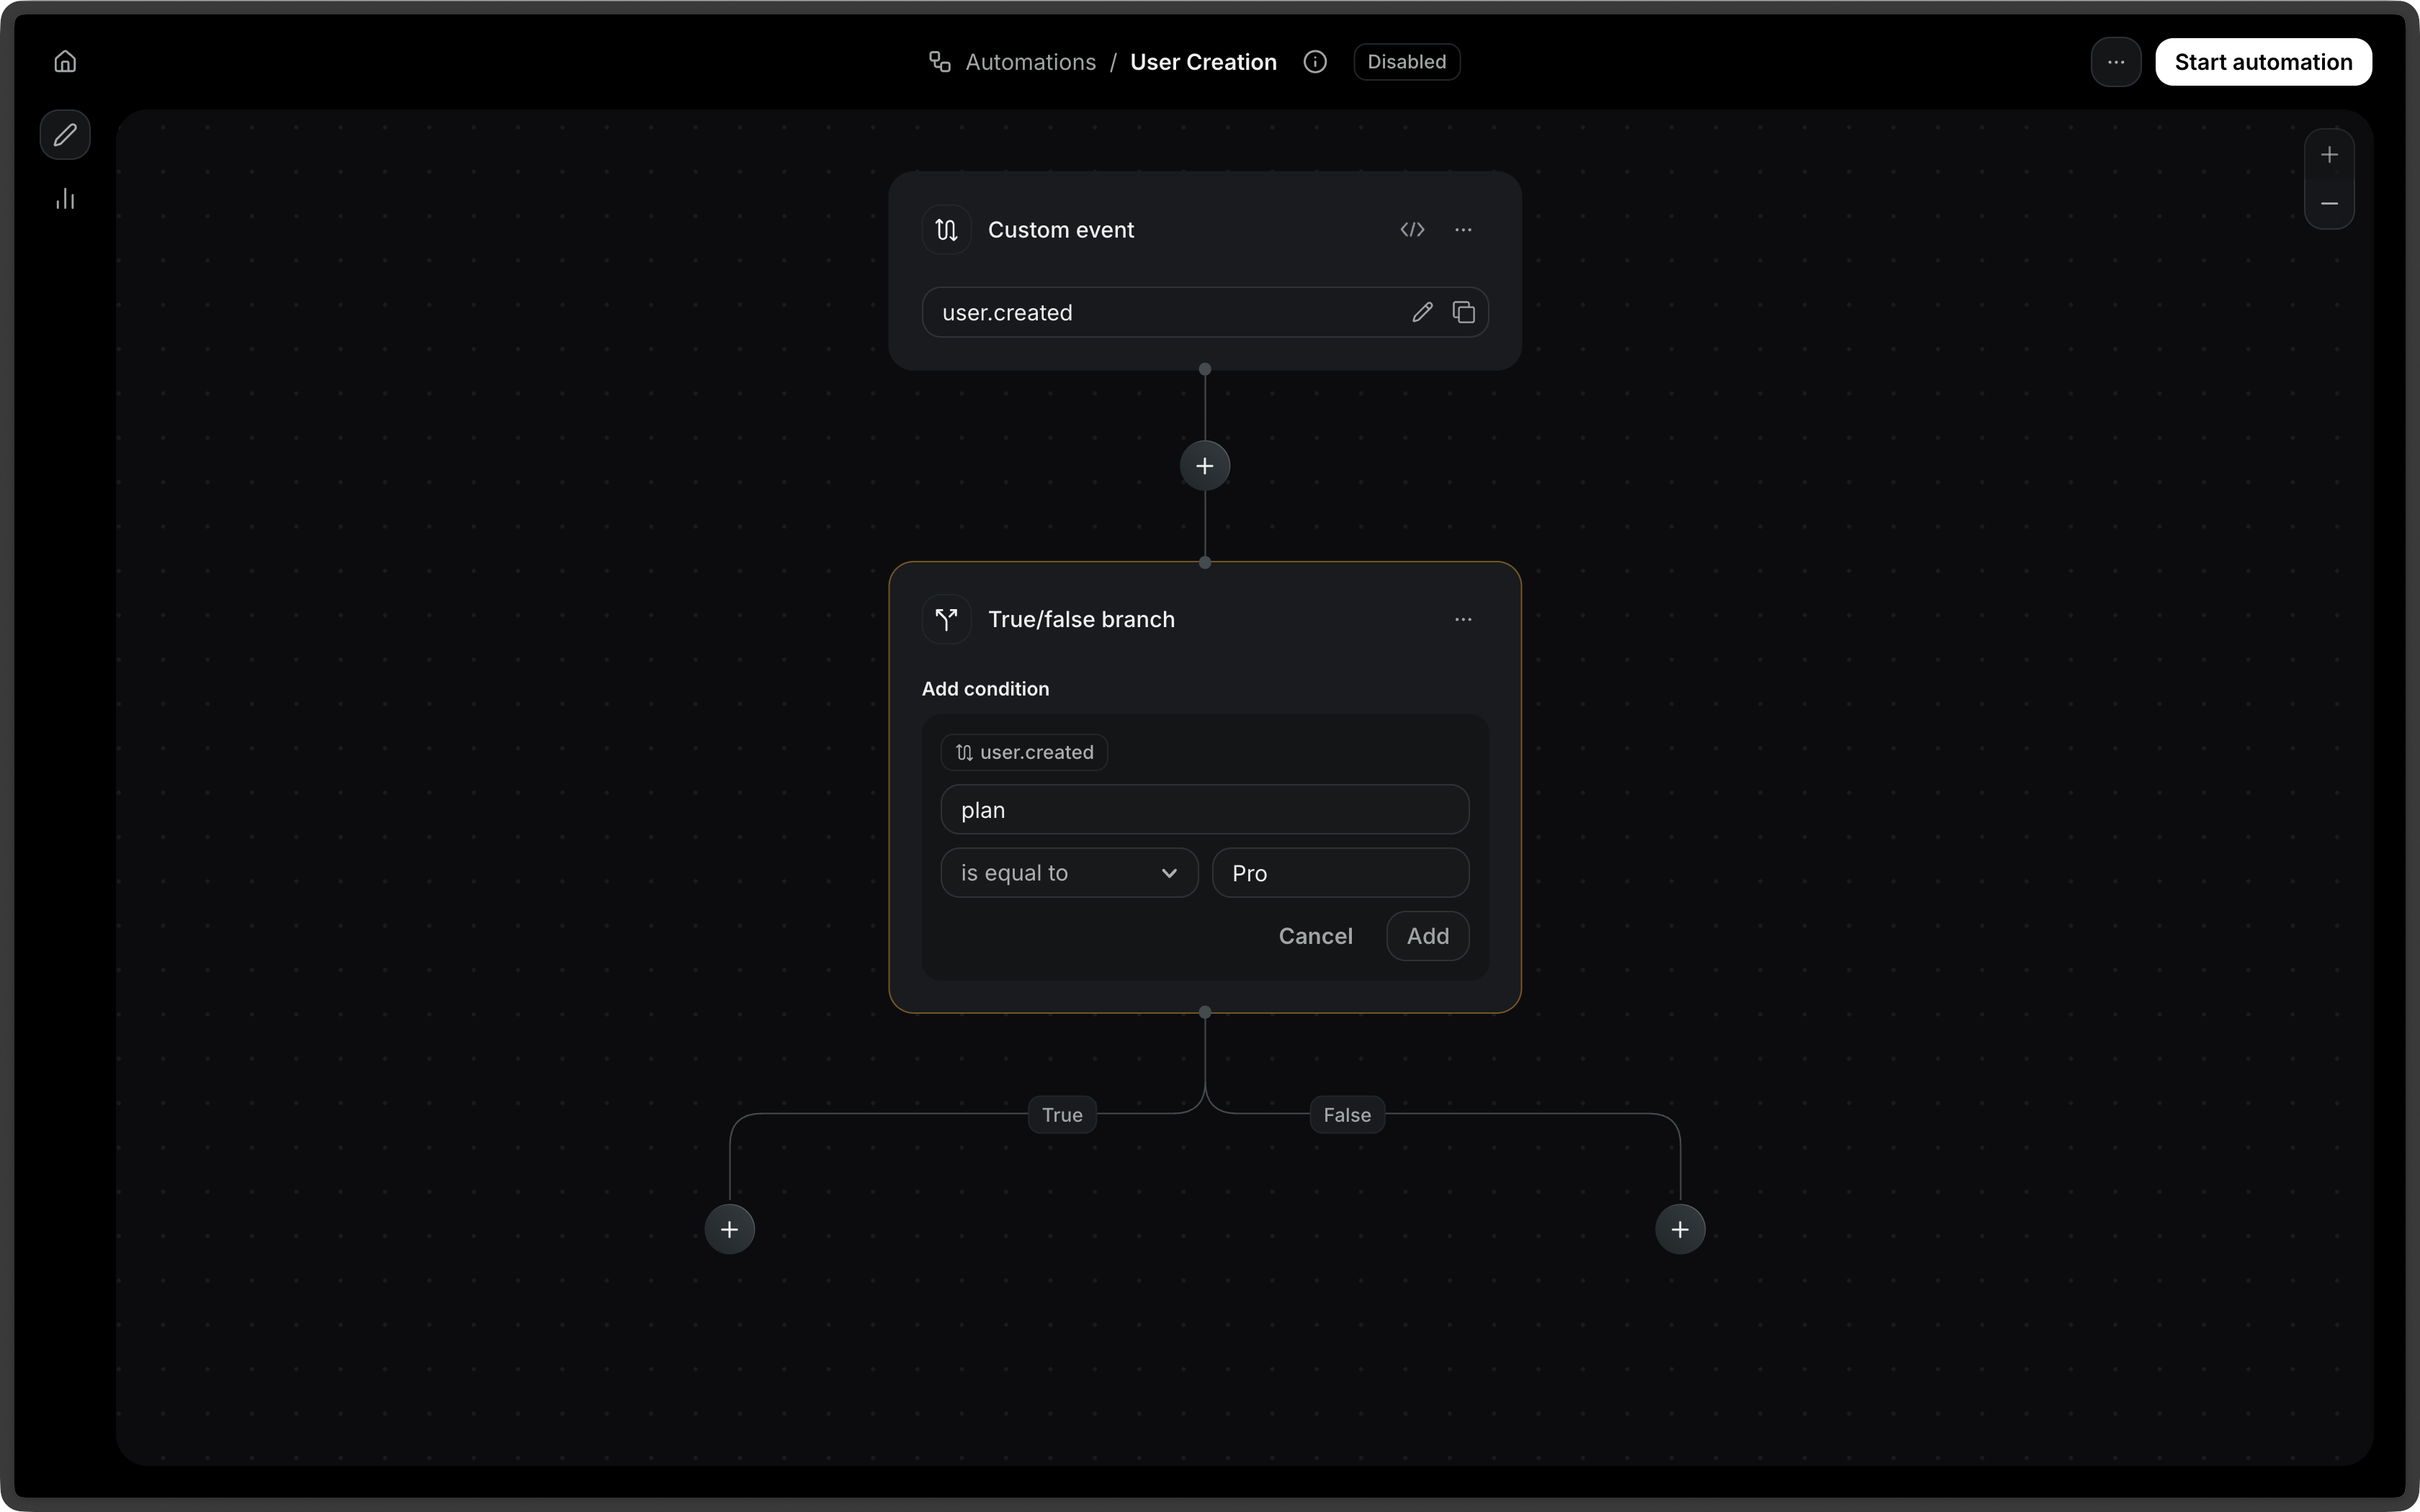
Task: Click the info icon beside User Creation
Action: 1315,61
